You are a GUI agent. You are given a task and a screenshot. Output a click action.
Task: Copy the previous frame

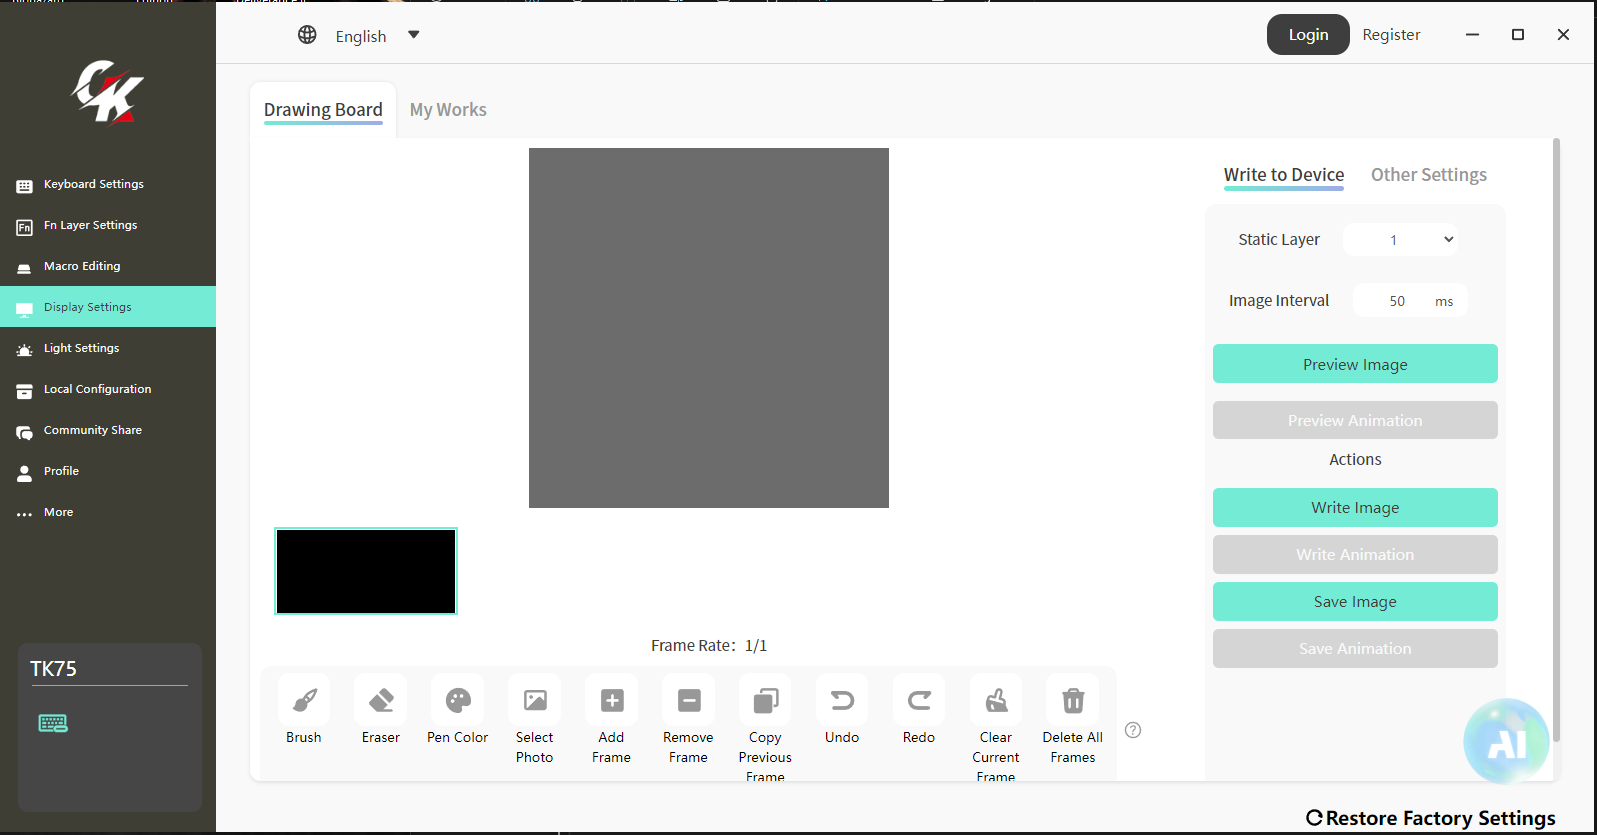tap(766, 701)
